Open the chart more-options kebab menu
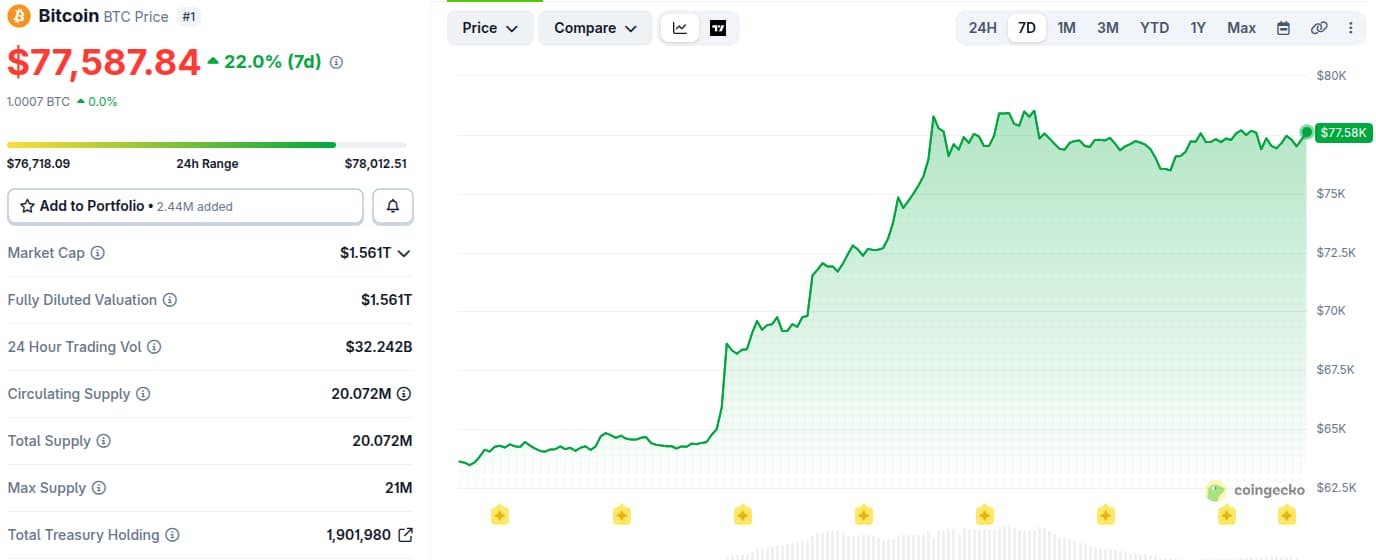This screenshot has height=560, width=1376. (x=1351, y=28)
